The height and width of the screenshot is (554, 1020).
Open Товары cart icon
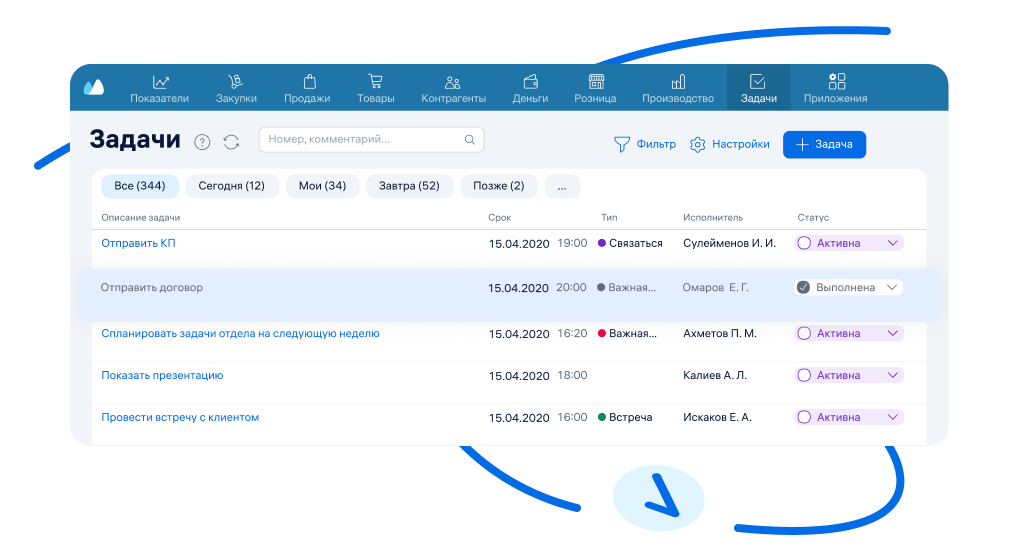click(375, 82)
